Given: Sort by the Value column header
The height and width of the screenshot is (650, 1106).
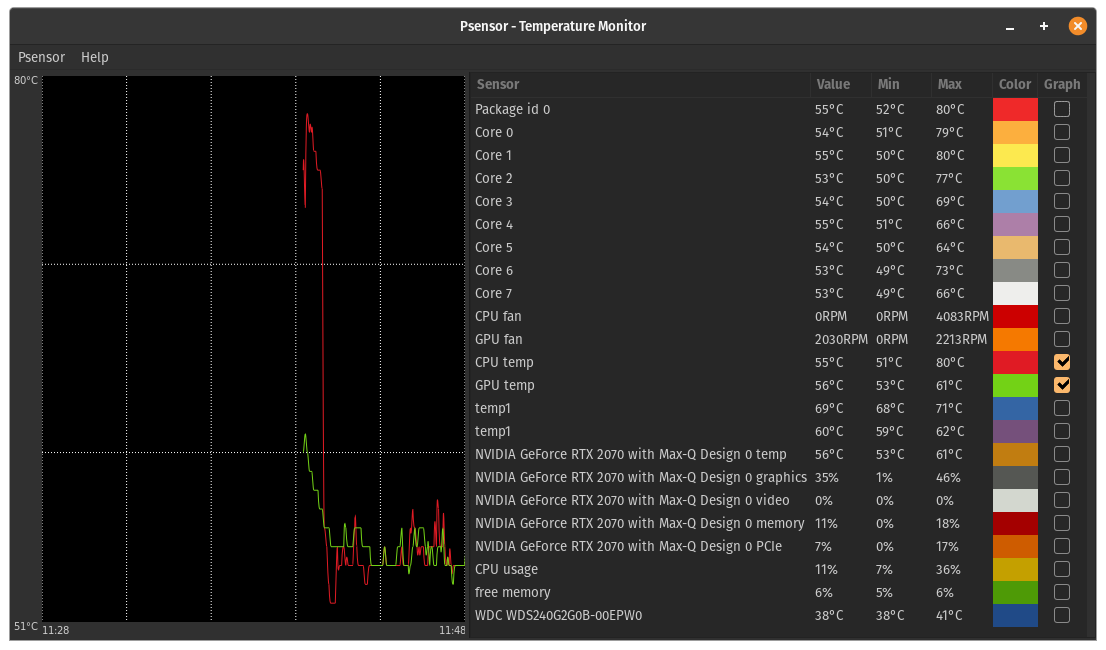Looking at the screenshot, I should 833,85.
